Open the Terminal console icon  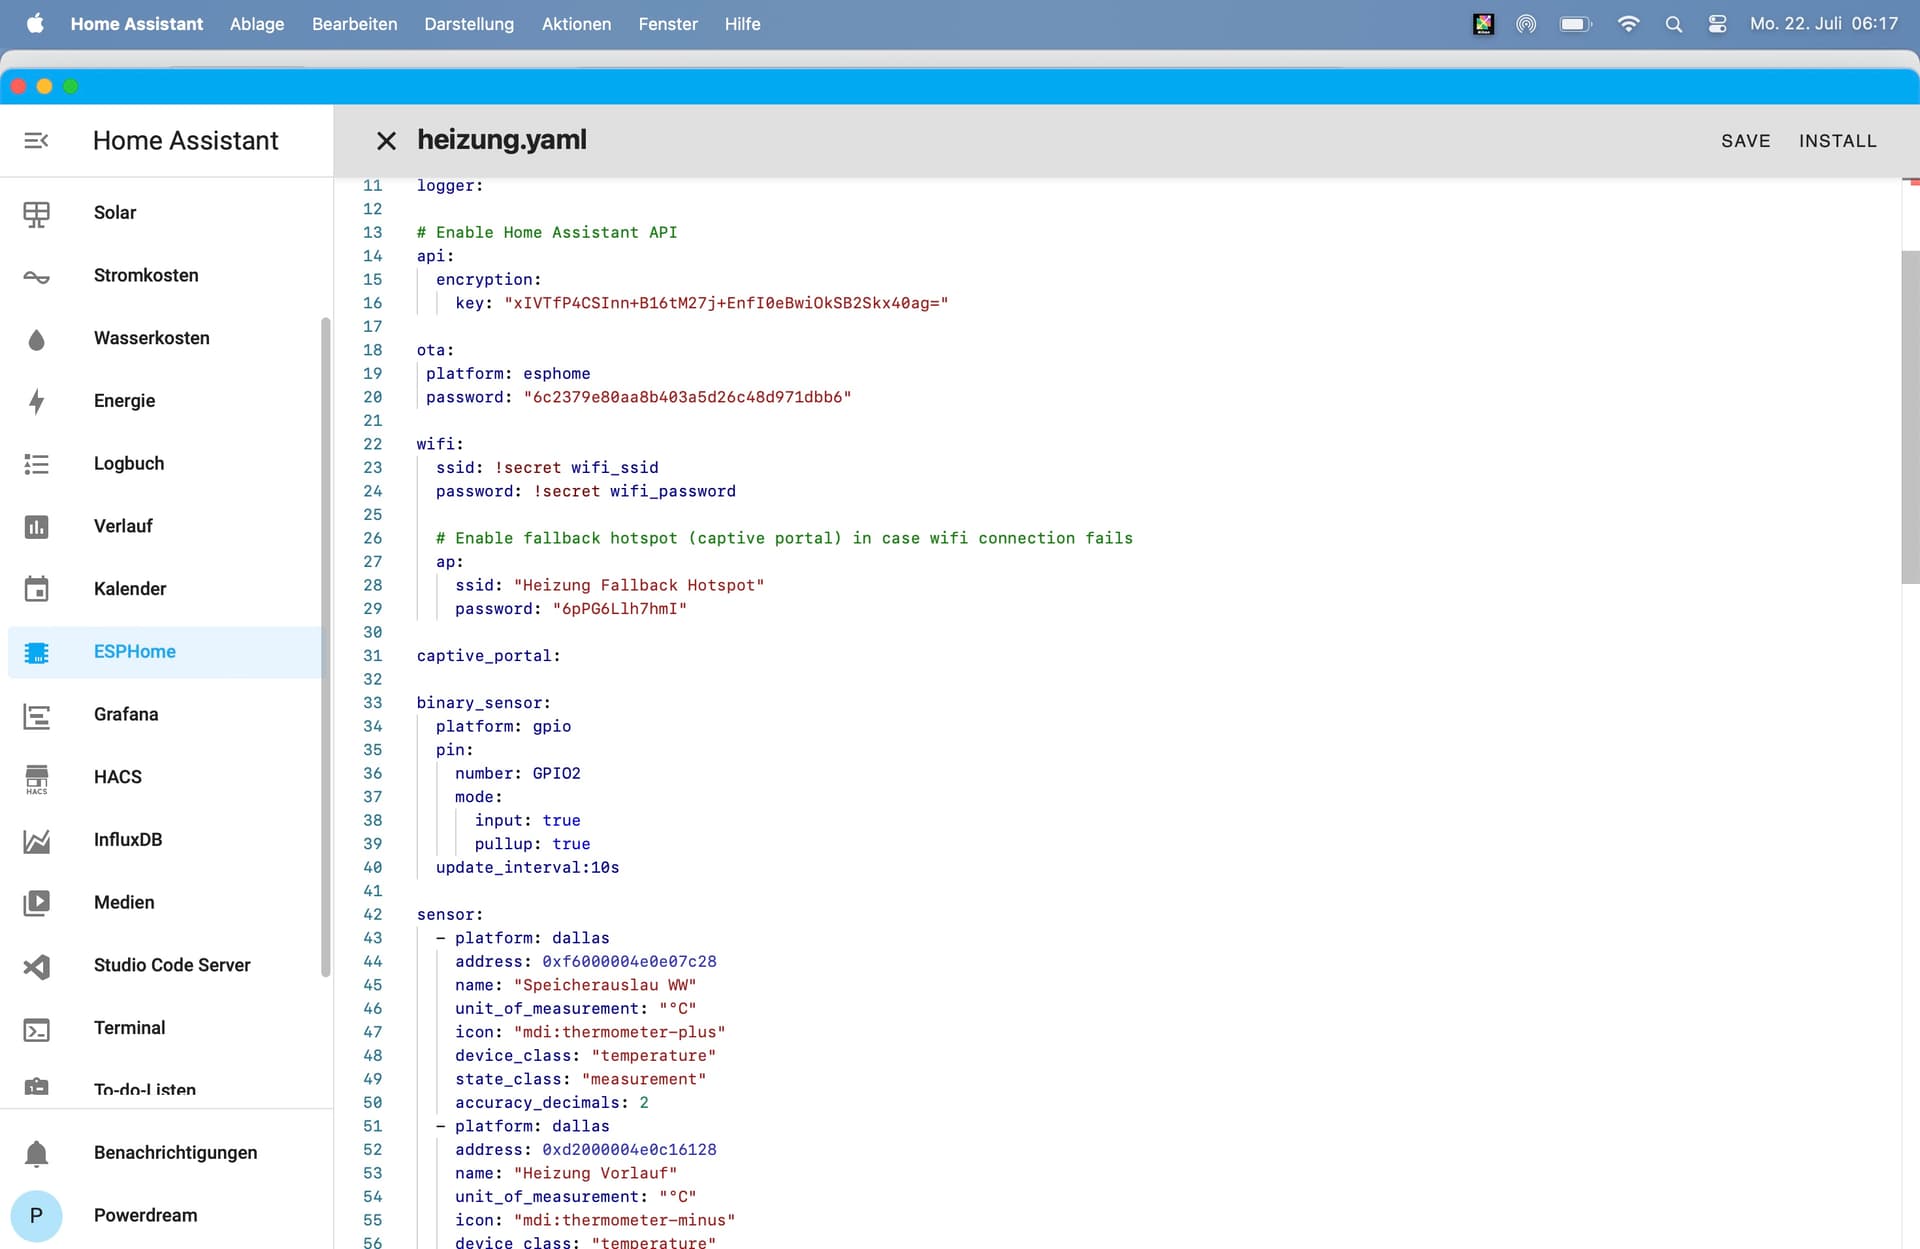(36, 1029)
